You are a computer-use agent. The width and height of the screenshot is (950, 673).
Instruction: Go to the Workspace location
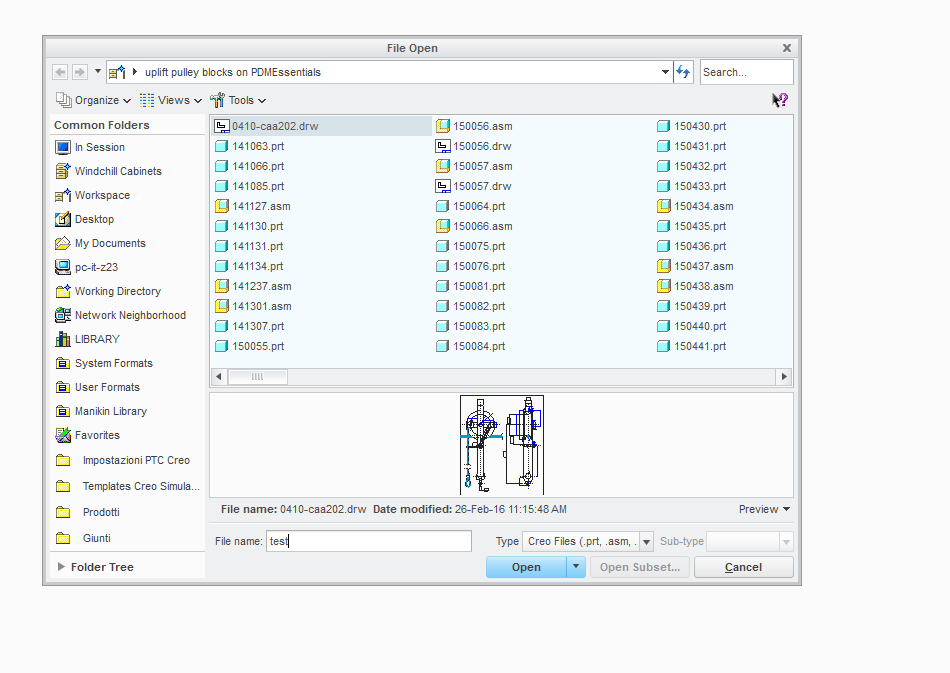click(x=92, y=195)
